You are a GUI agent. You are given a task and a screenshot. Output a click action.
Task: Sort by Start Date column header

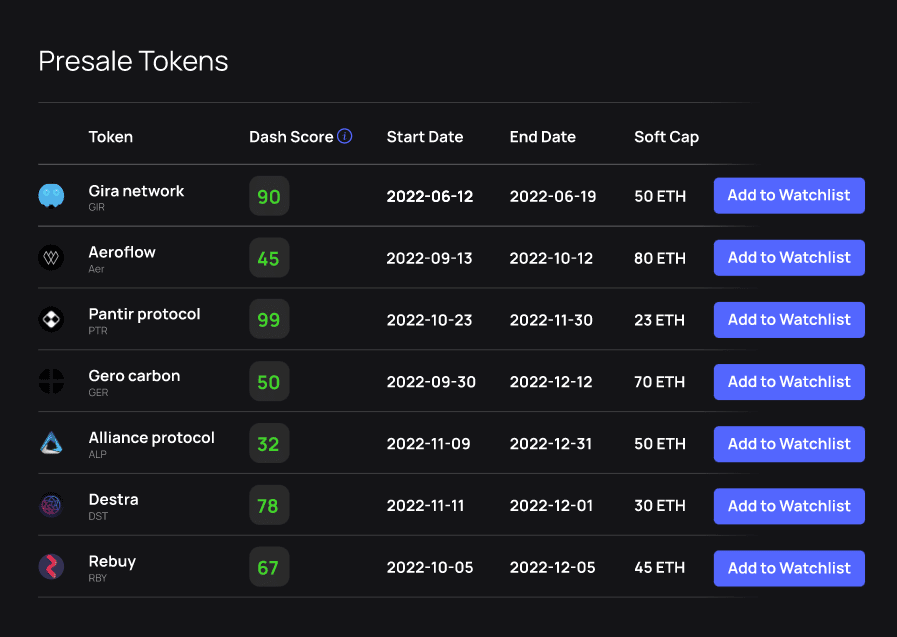[424, 137]
